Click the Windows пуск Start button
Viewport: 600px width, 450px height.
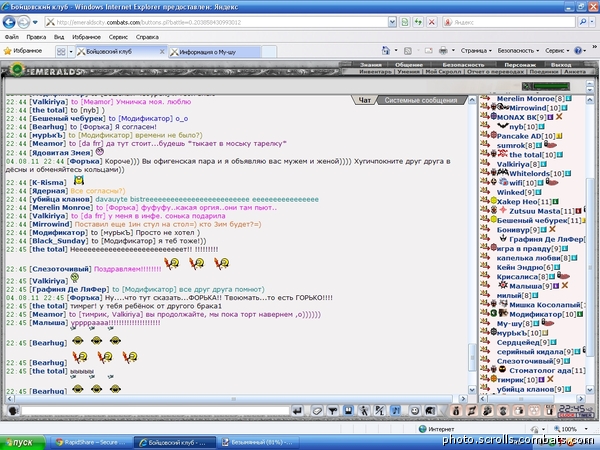(22, 443)
